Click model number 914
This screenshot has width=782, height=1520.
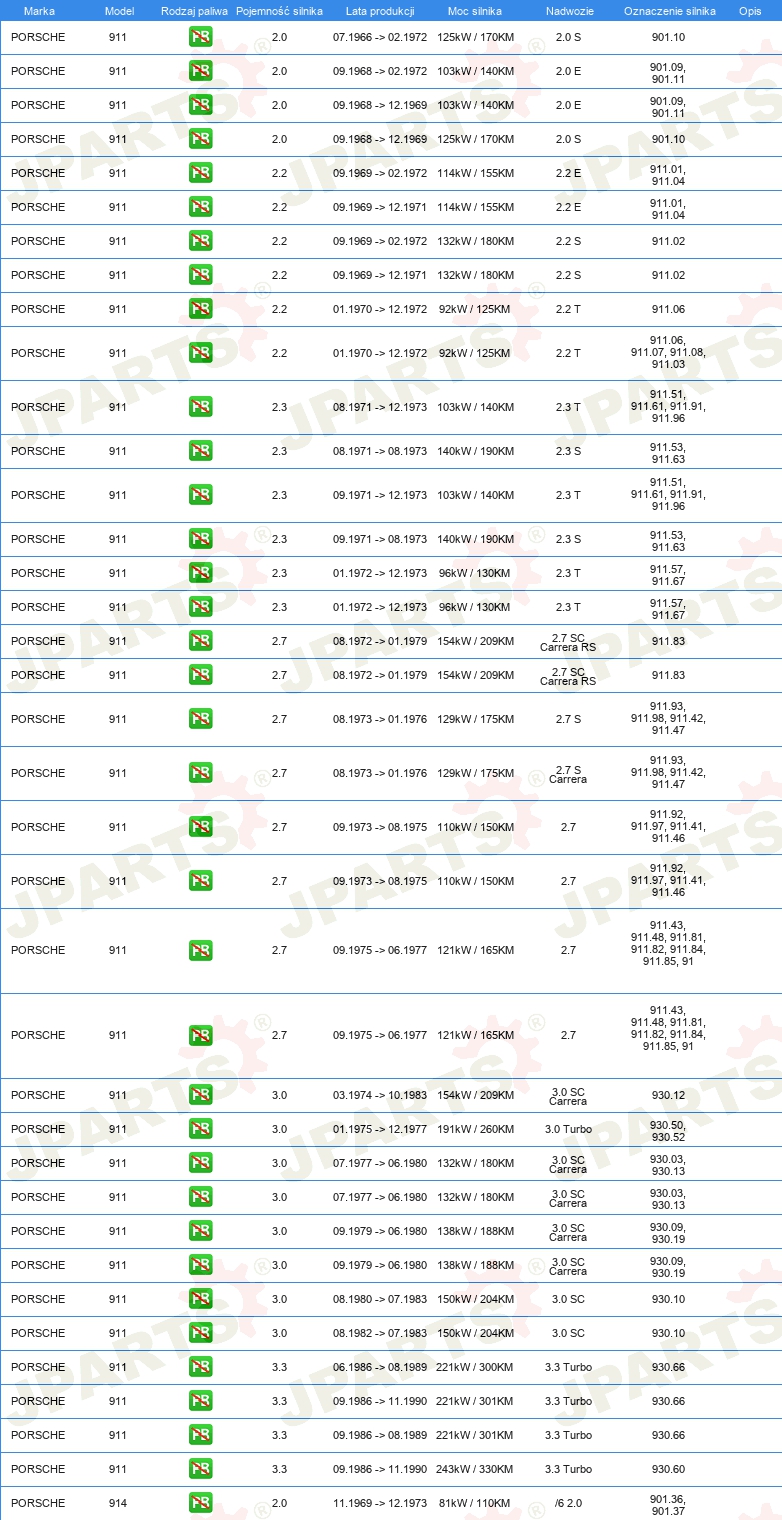pyautogui.click(x=118, y=1503)
